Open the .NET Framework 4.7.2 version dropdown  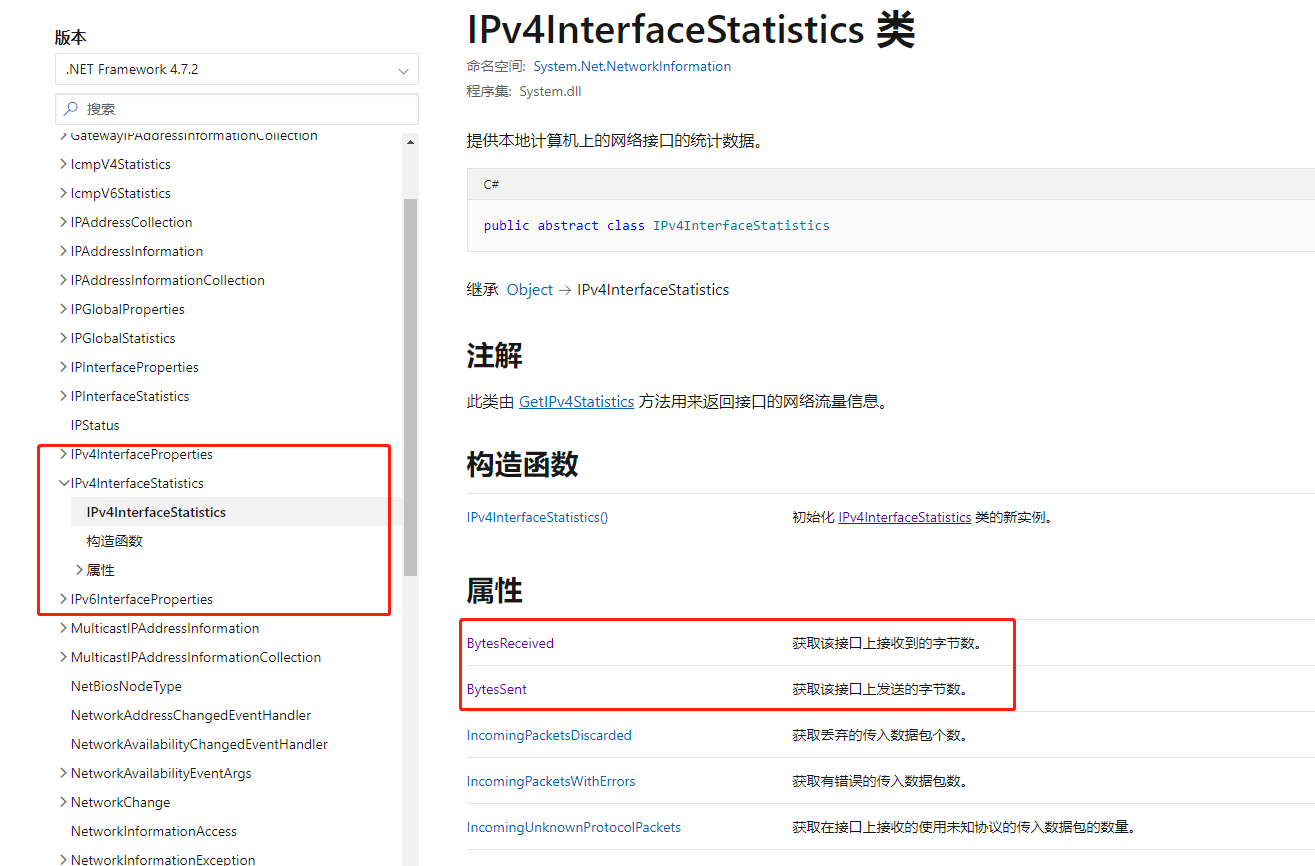[x=236, y=70]
